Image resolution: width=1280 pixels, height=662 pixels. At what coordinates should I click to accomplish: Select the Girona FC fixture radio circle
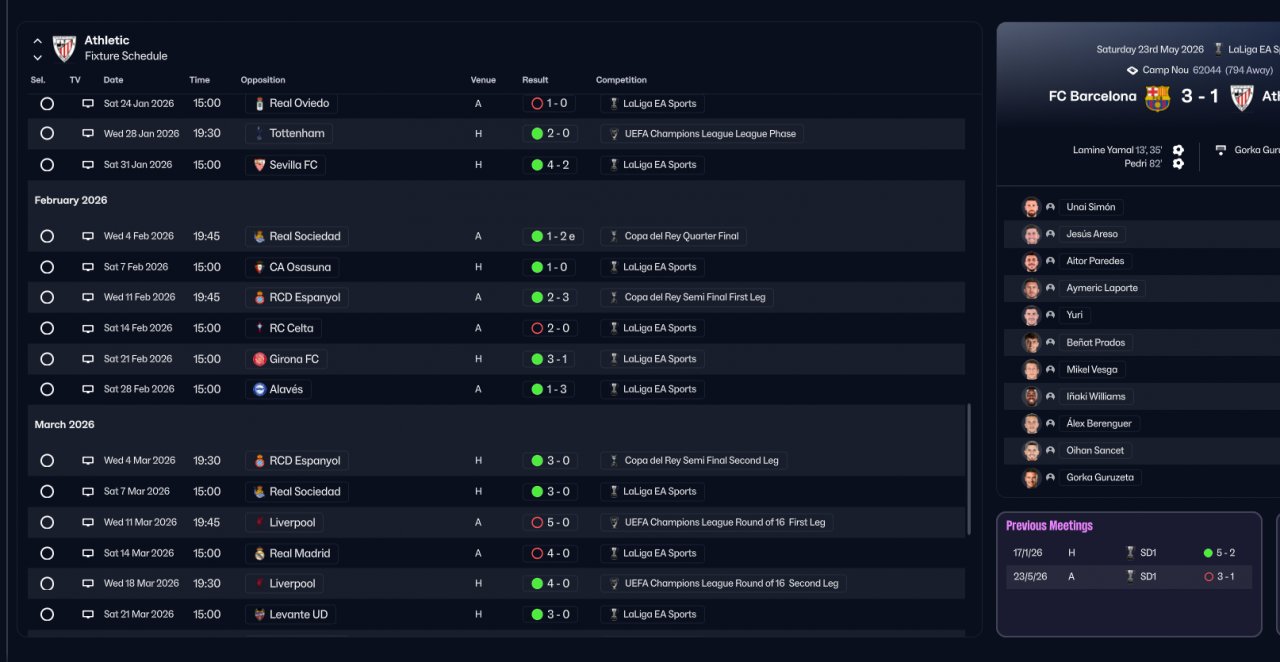point(47,359)
